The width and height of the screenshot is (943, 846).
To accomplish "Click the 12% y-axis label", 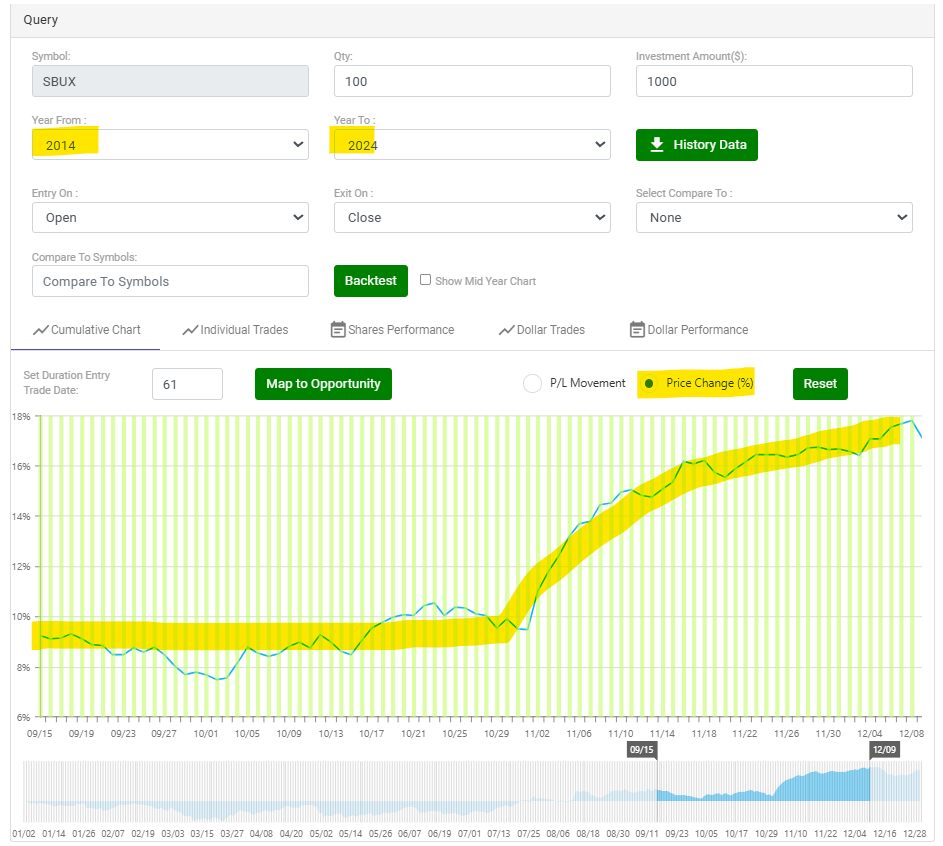I will [x=21, y=566].
